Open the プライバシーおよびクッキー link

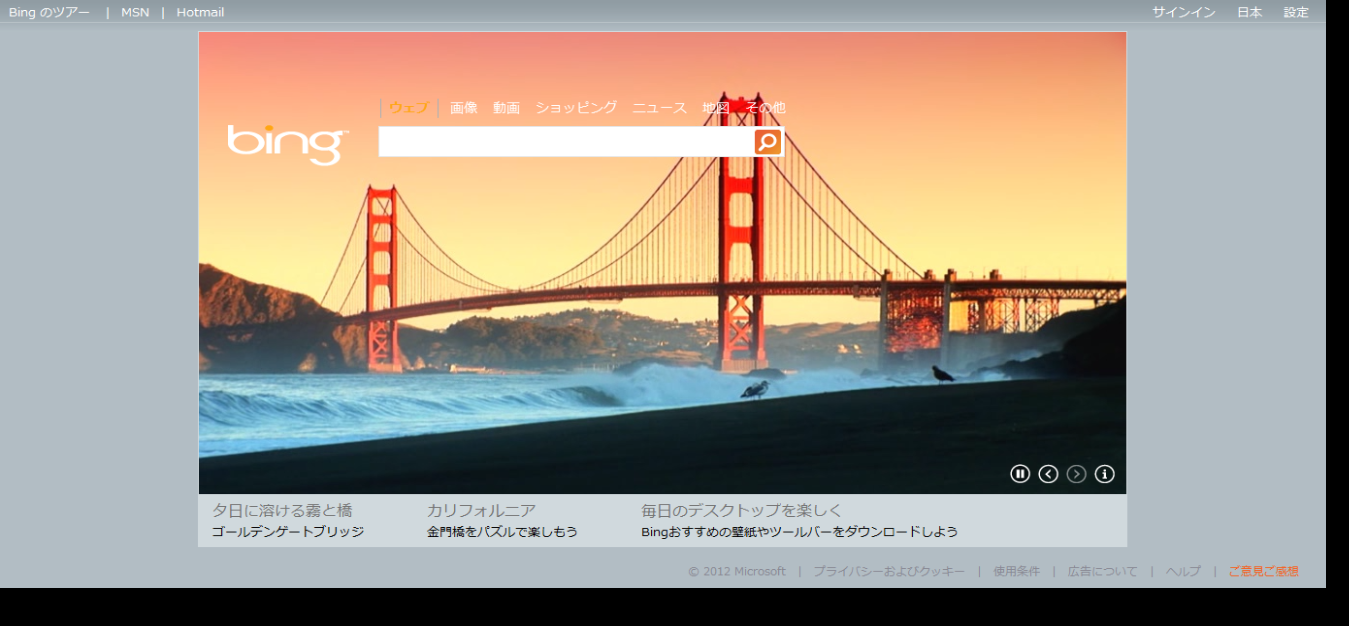pyautogui.click(x=888, y=572)
